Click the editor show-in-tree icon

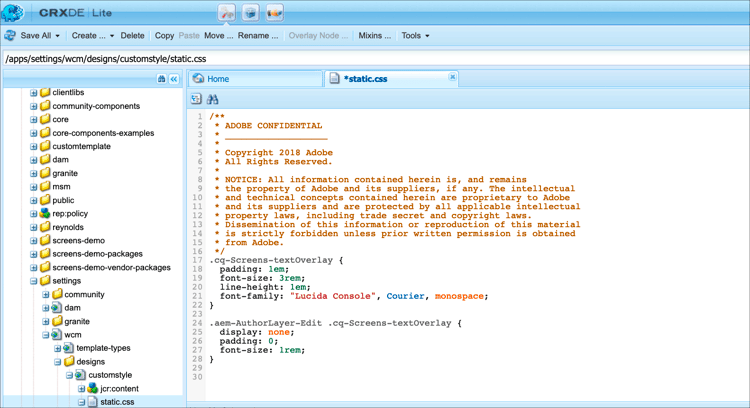click(196, 99)
